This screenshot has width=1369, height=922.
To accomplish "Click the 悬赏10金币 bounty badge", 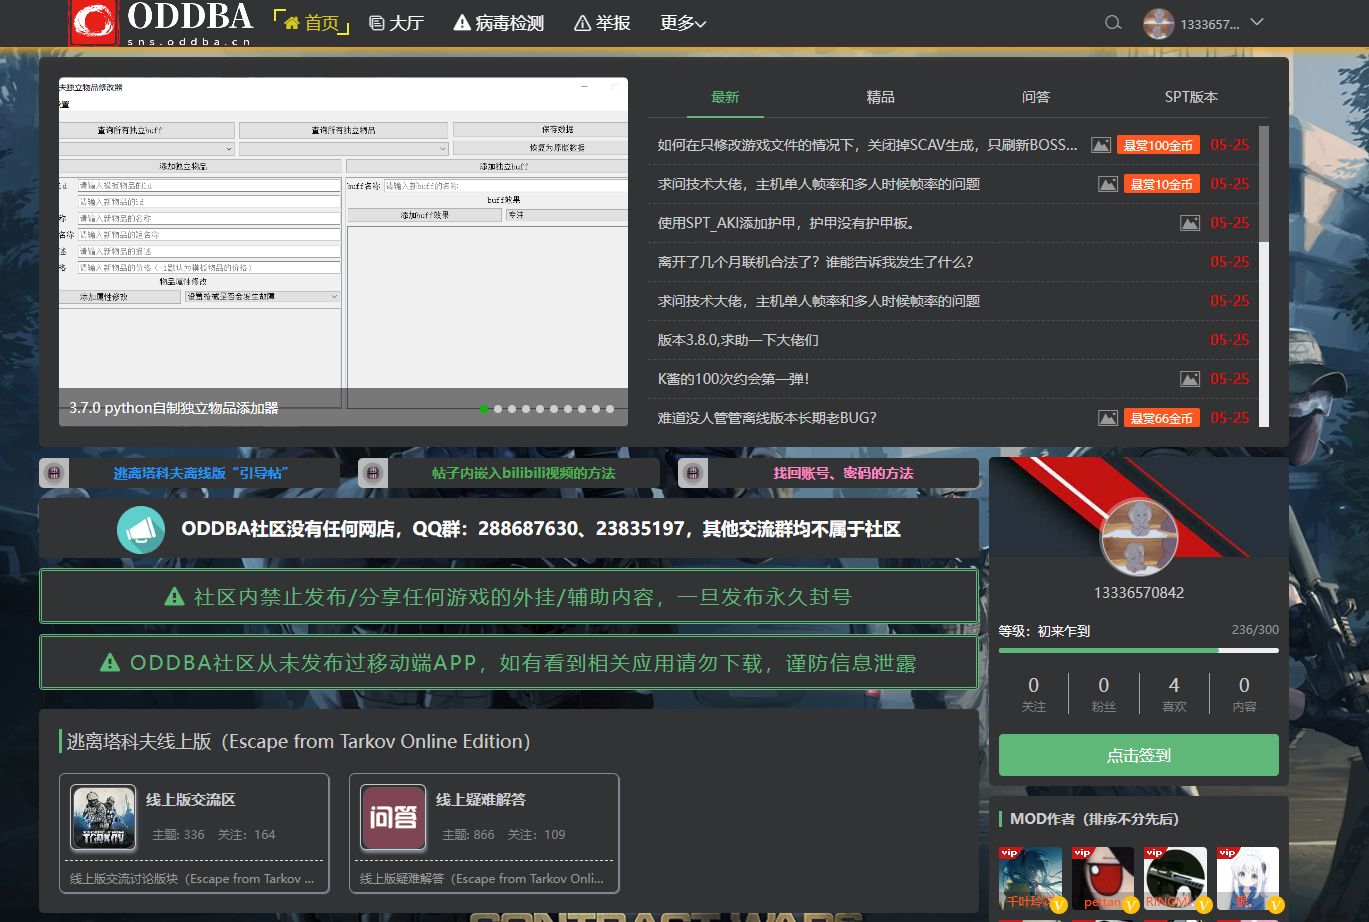I will click(x=1162, y=184).
